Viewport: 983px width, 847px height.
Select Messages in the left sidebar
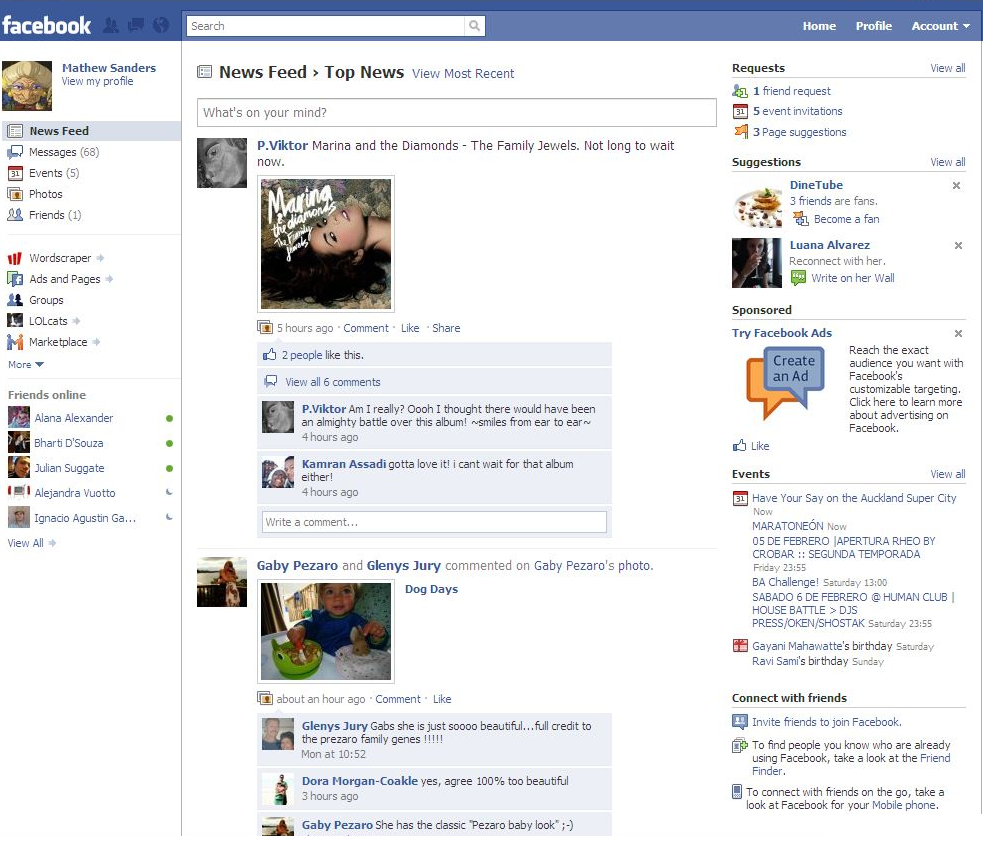[x=52, y=152]
